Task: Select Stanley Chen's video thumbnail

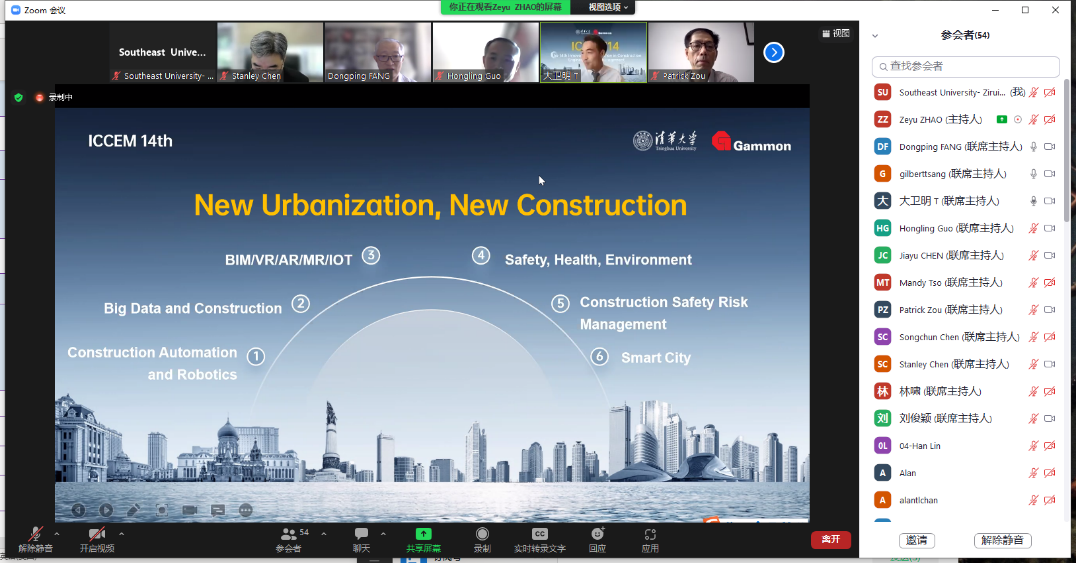Action: click(x=270, y=52)
